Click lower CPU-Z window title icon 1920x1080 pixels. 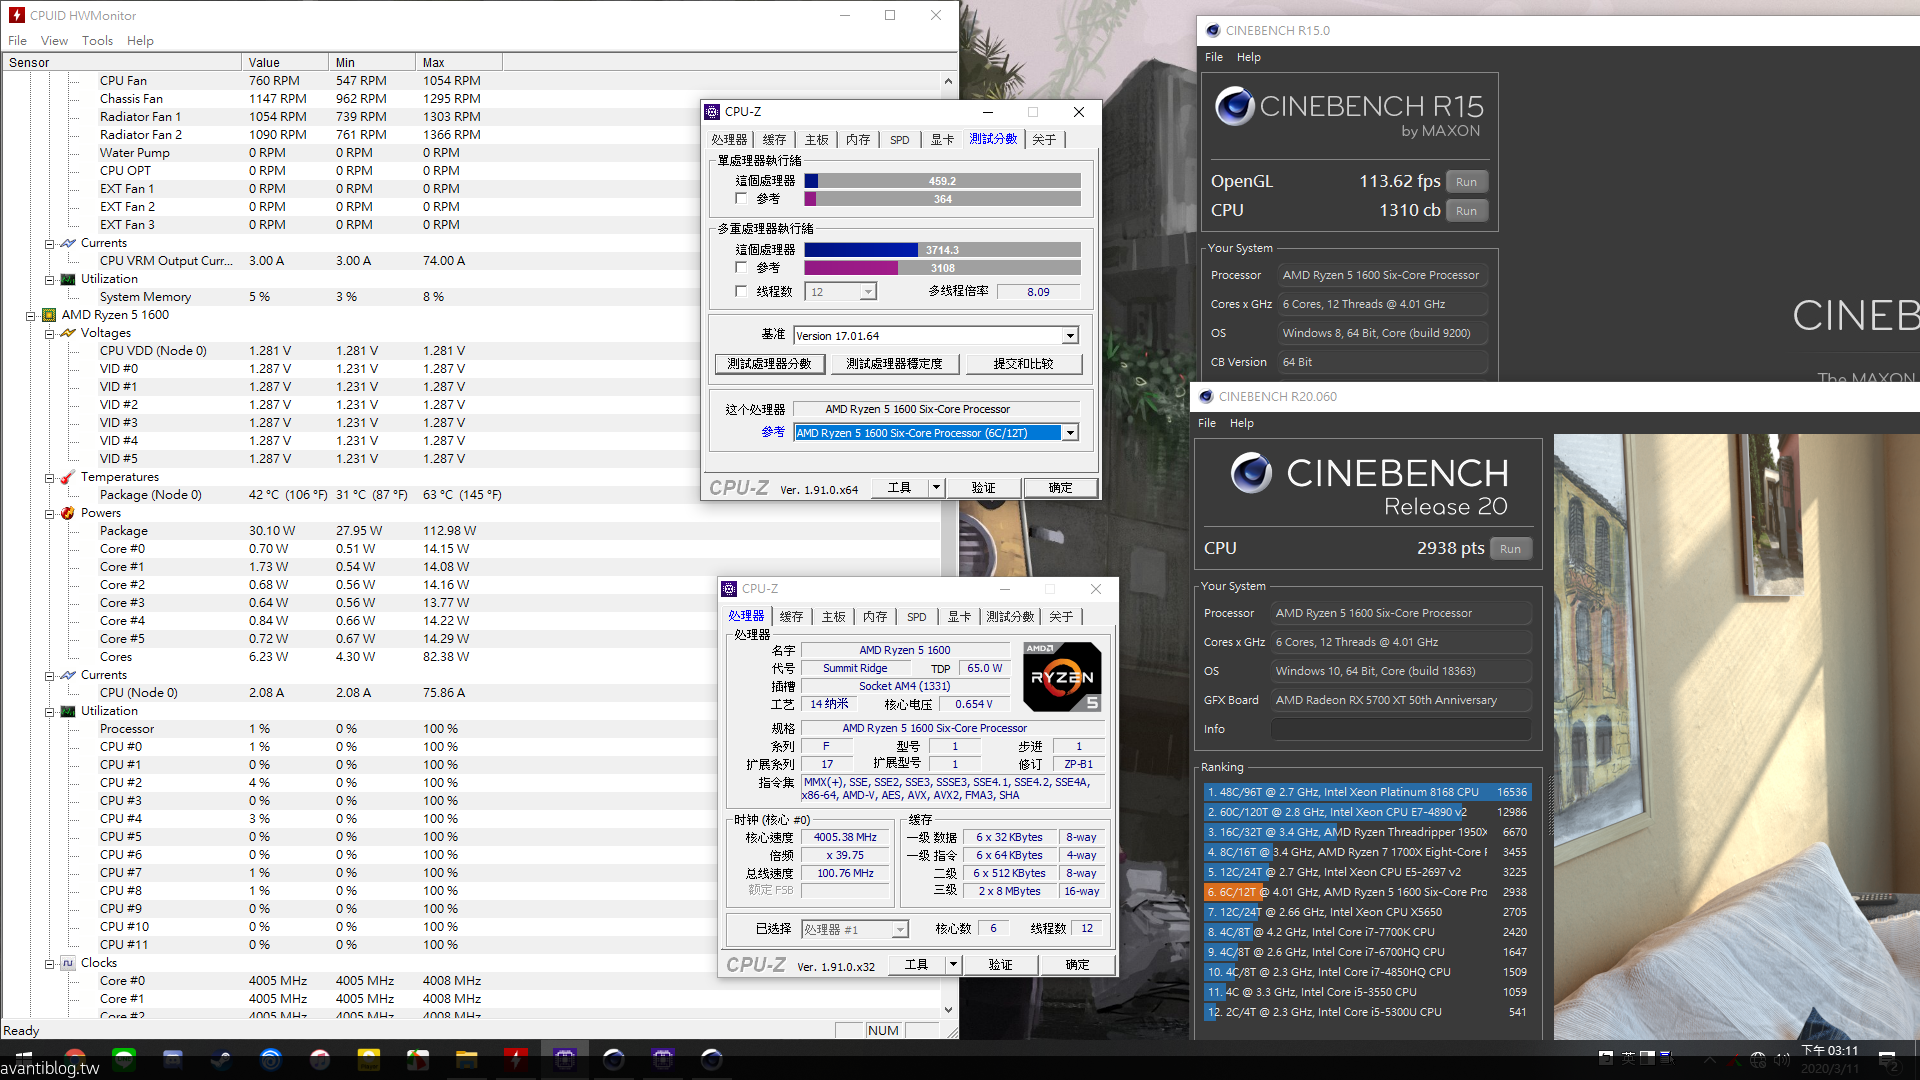pos(729,589)
